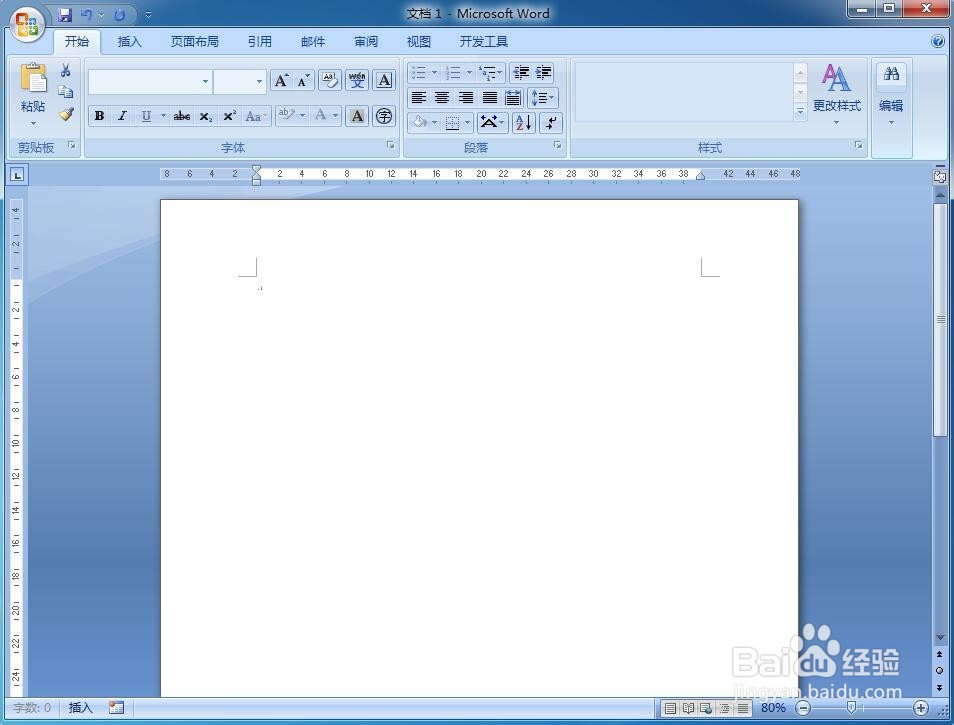Justify paragraph text
This screenshot has height=725, width=954.
tap(490, 97)
